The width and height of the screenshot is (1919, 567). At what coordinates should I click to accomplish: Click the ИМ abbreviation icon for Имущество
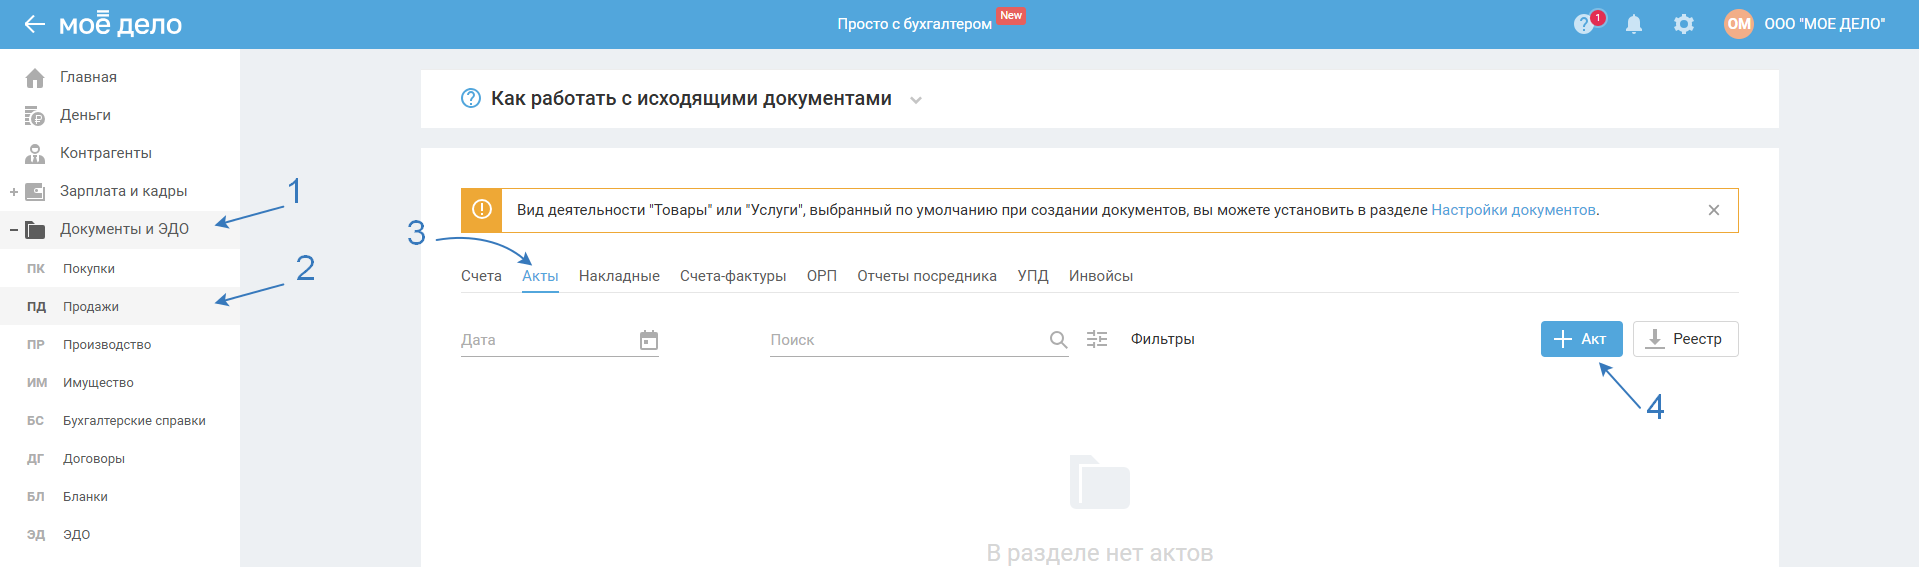(x=37, y=383)
